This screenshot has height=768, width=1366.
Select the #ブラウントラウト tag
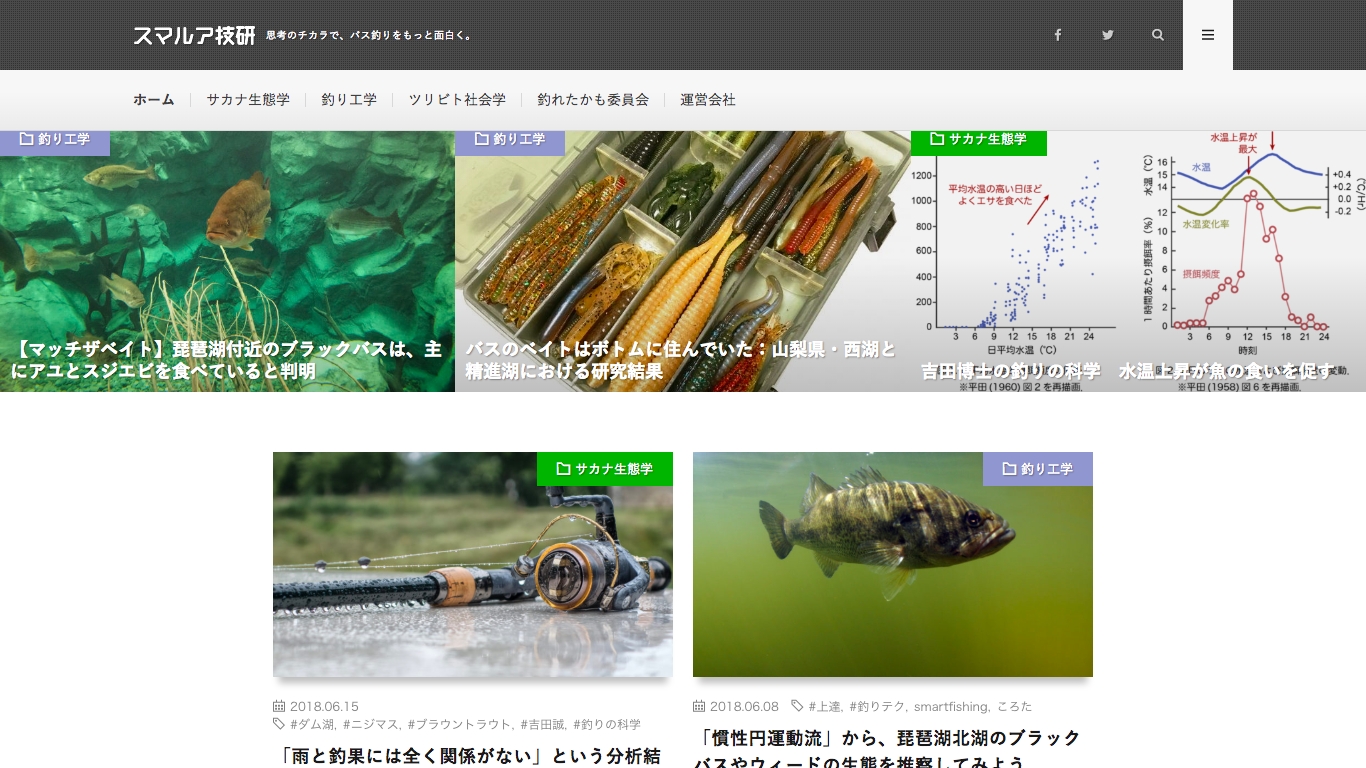point(460,724)
